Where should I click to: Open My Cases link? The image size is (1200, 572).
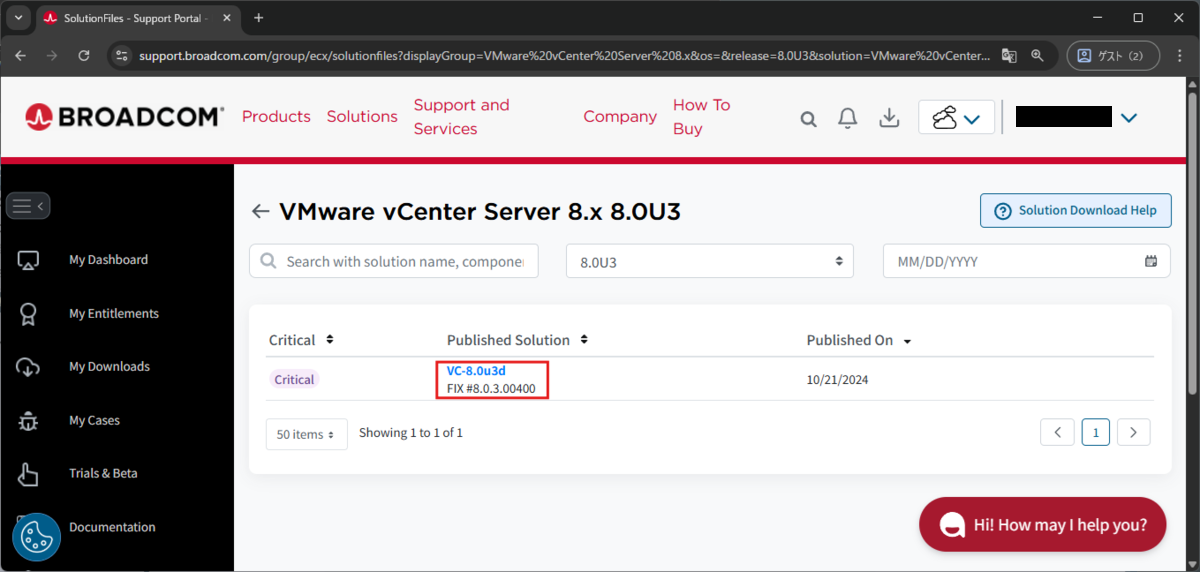pos(94,420)
